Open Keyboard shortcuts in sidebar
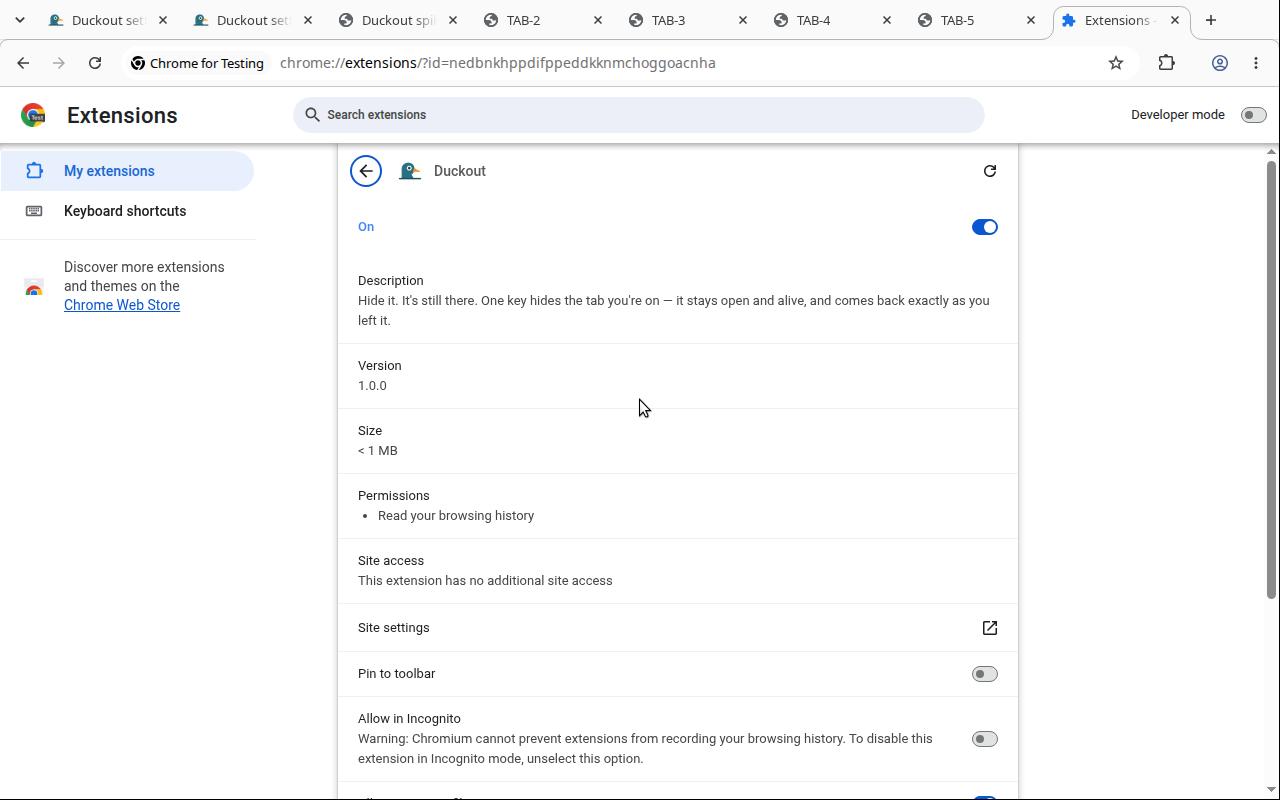 click(127, 211)
